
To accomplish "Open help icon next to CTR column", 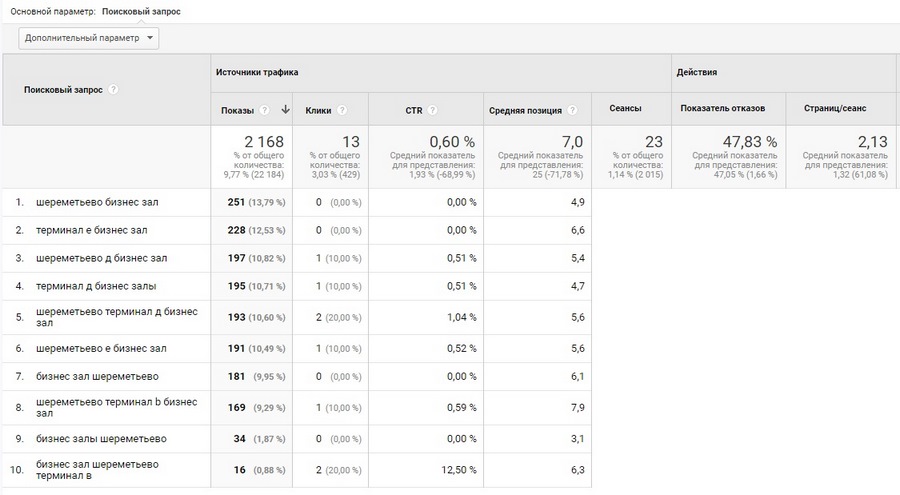I will coord(433,110).
